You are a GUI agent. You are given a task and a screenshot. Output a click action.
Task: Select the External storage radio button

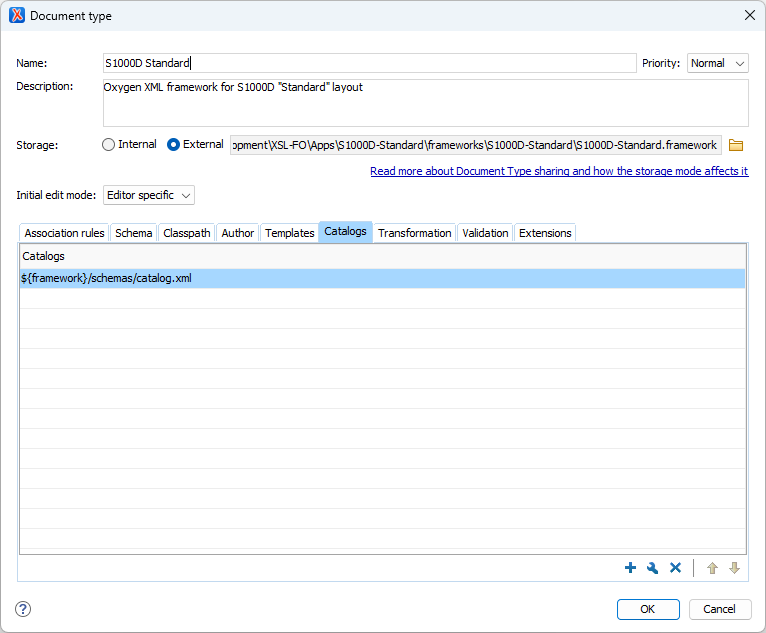click(x=174, y=145)
